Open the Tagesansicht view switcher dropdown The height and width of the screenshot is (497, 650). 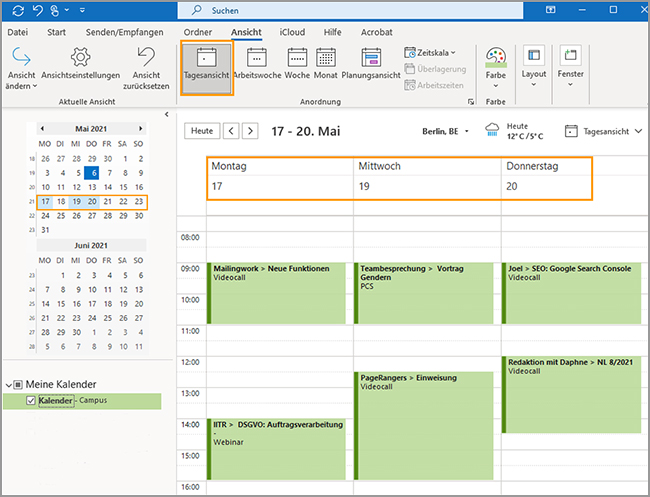point(604,131)
